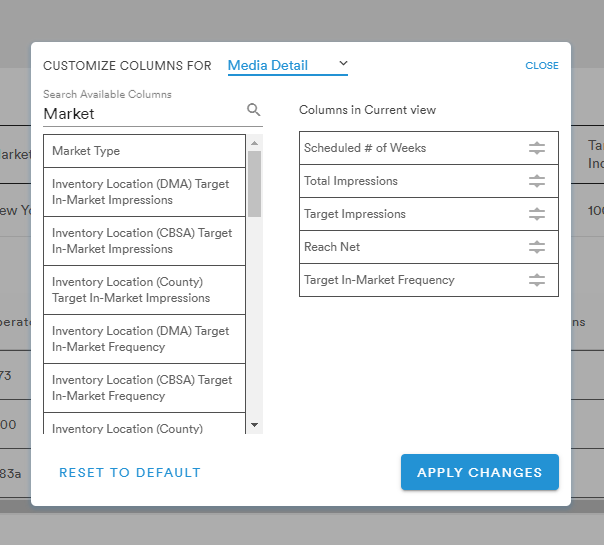Select Inventory Location (DMA) Target In-Market Frequency

[144, 339]
